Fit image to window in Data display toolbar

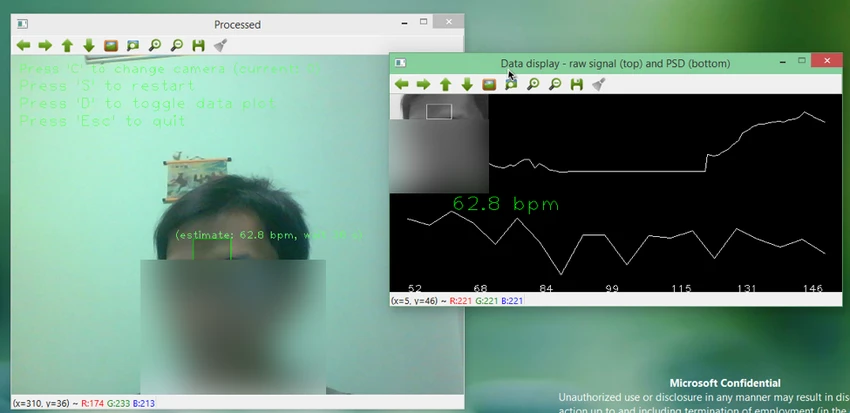(511, 84)
